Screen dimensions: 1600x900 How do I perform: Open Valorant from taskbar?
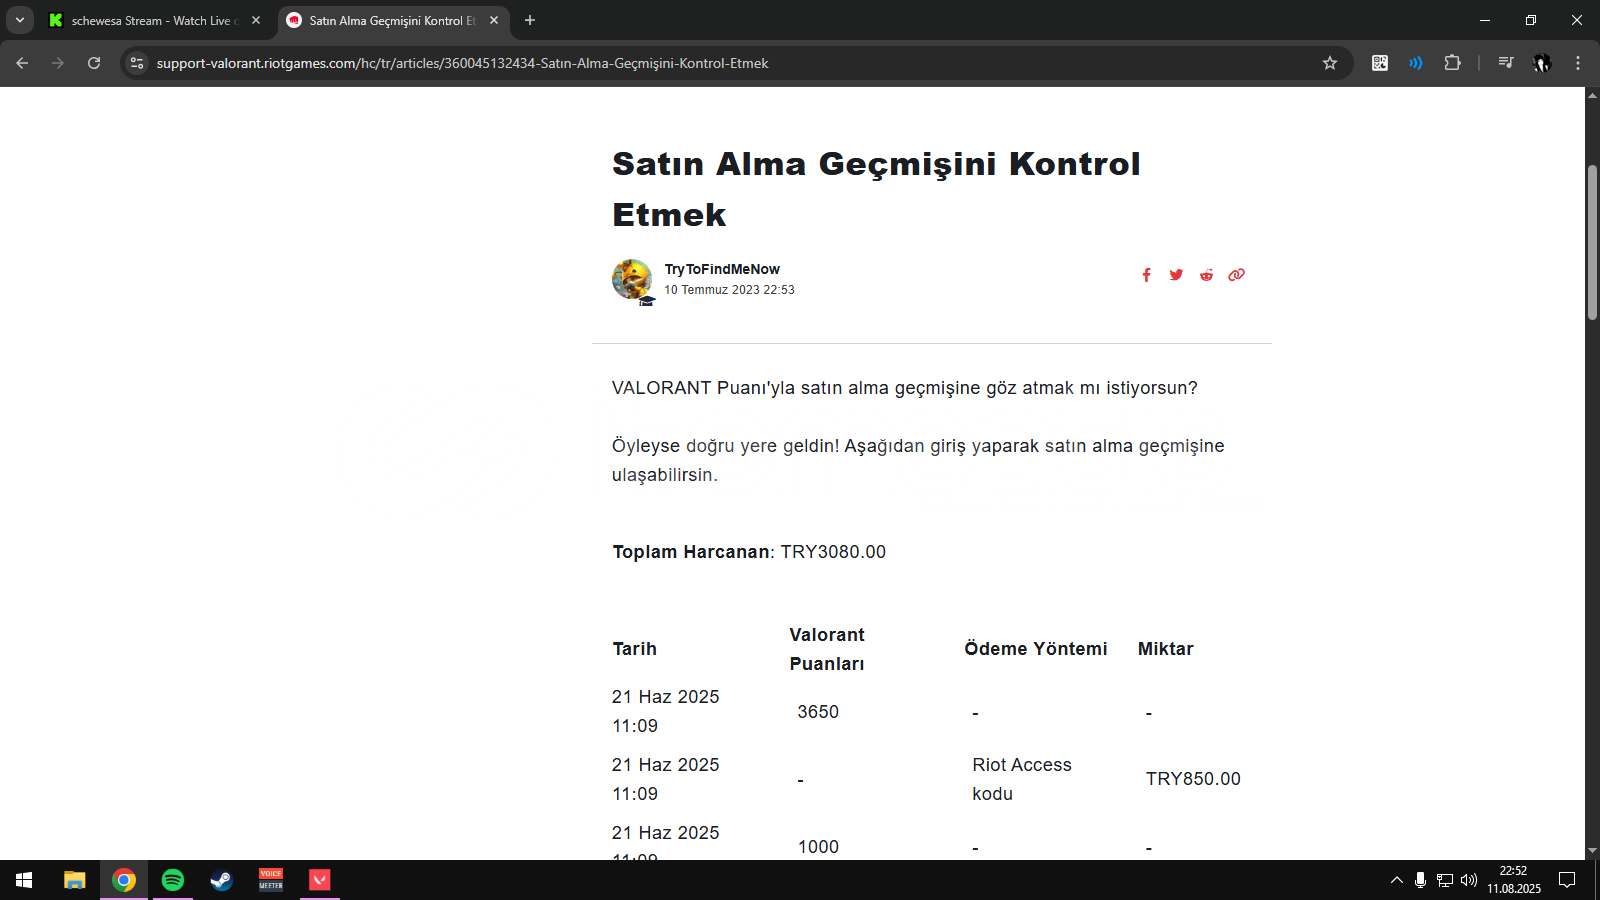point(320,880)
